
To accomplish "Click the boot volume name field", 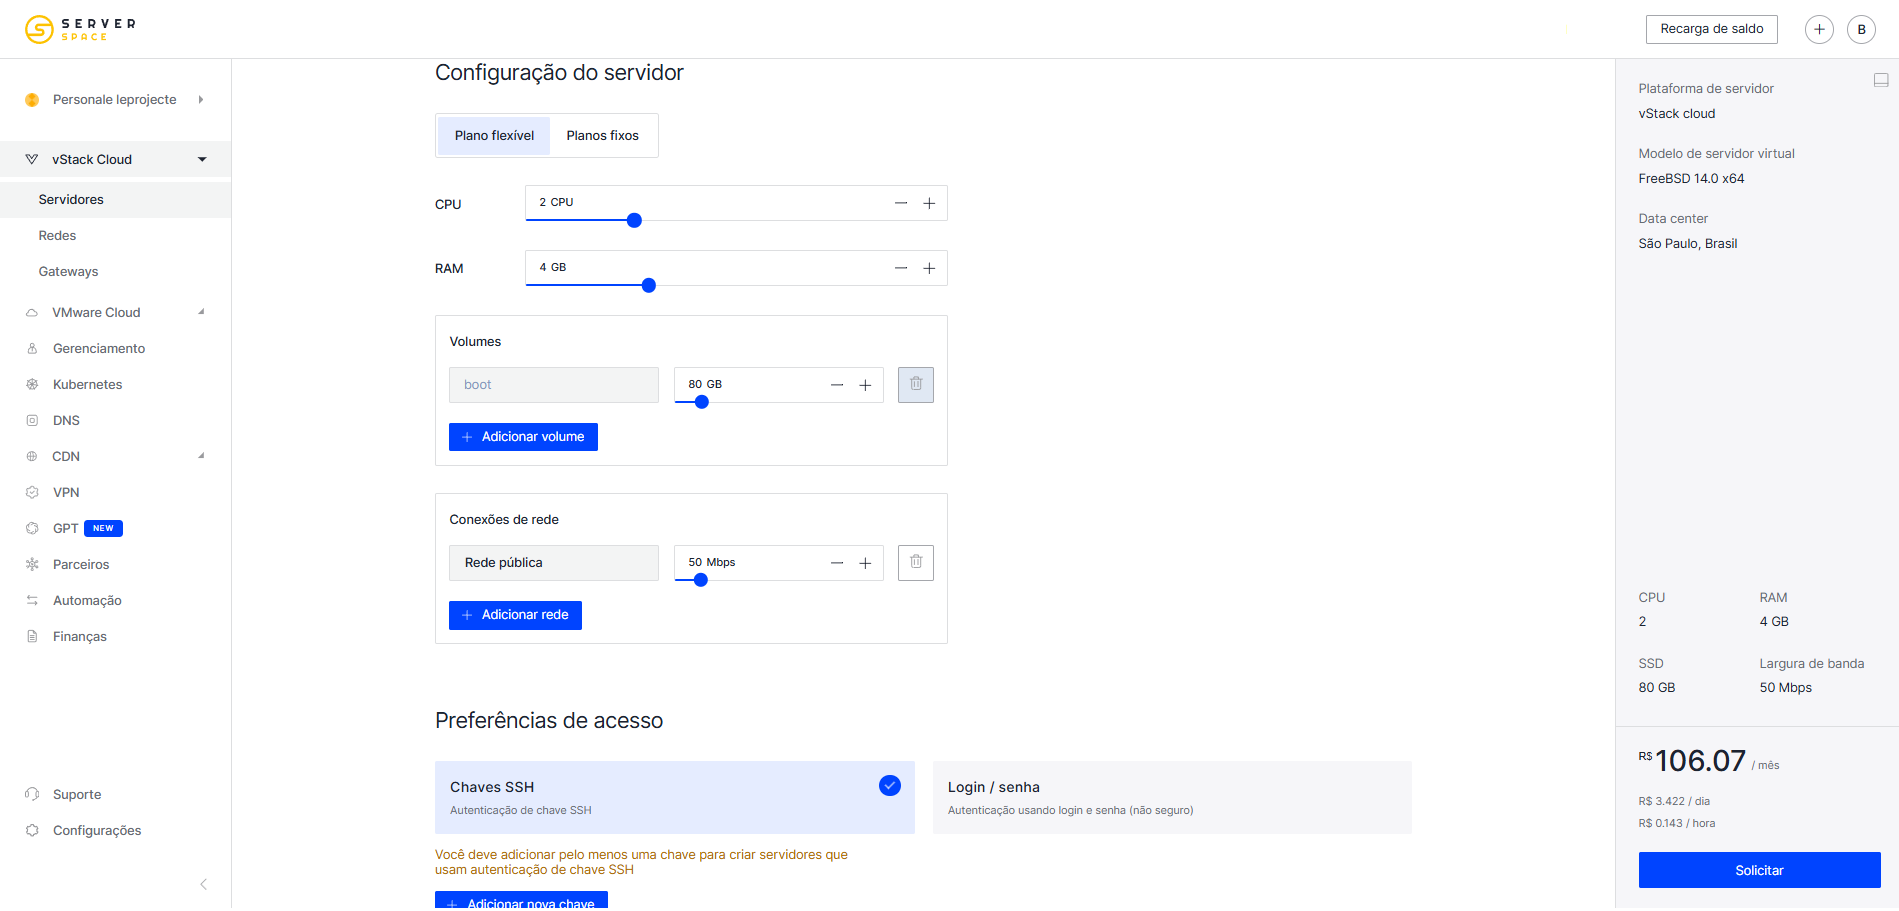I will (554, 385).
